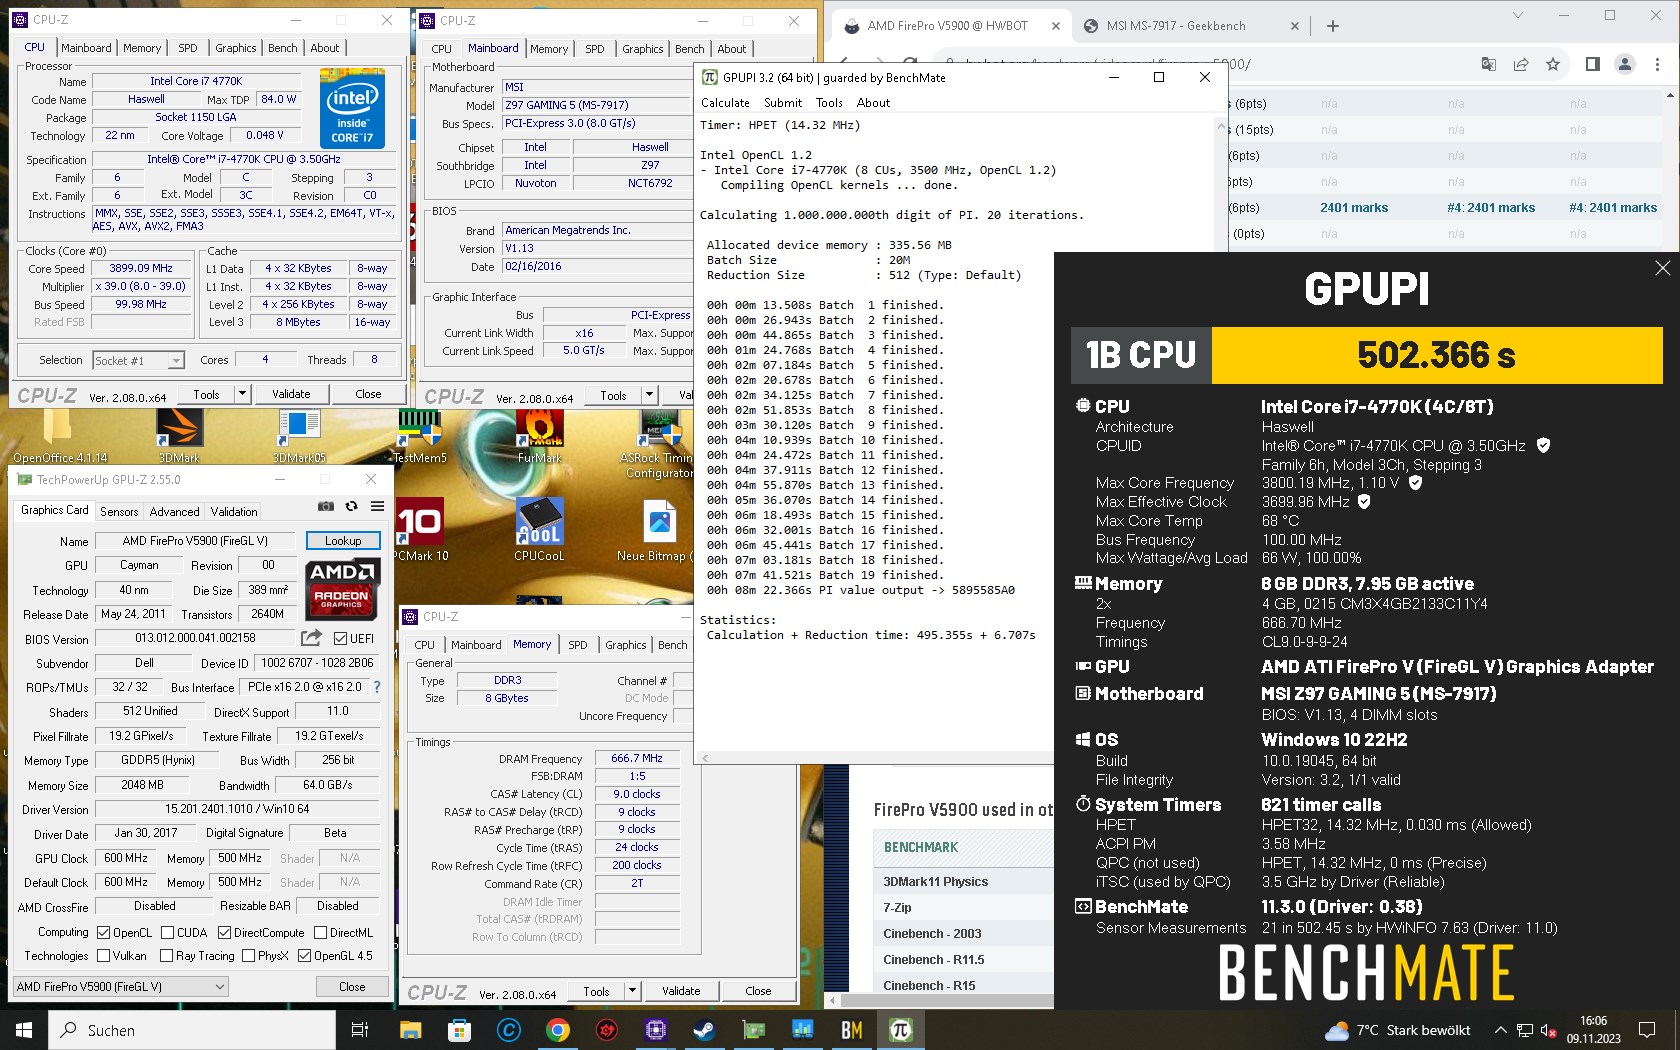Click the GPU-Z device name field

195,541
